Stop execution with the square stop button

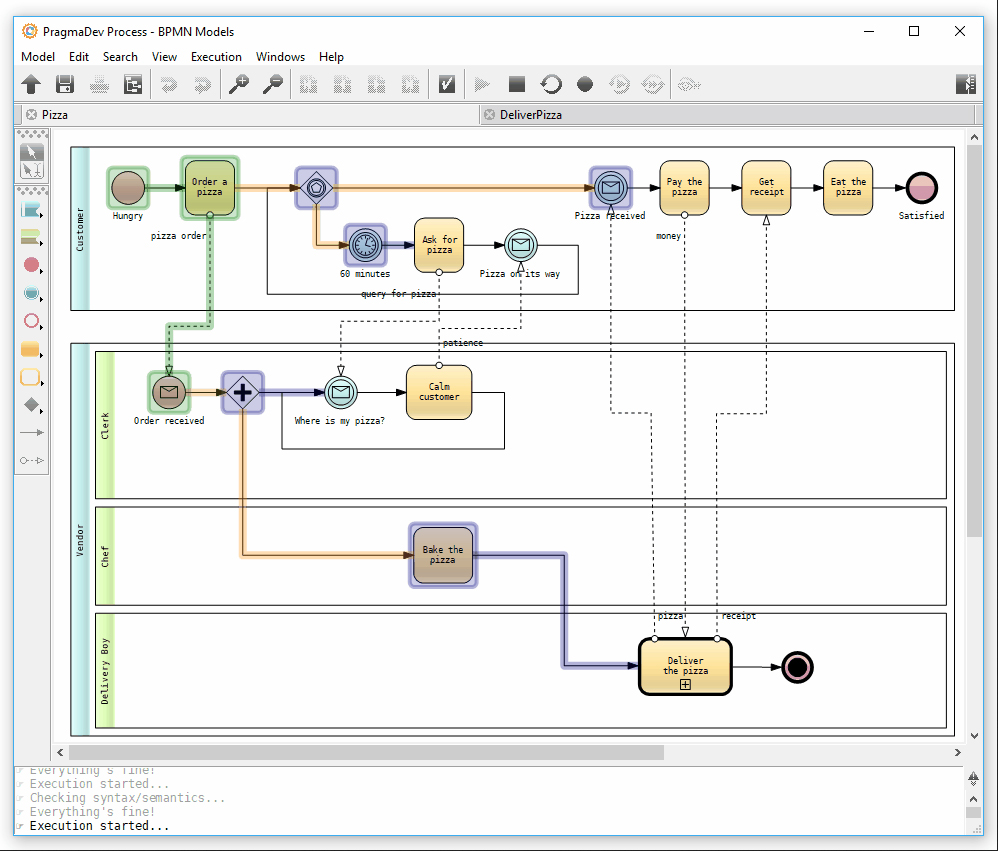pos(516,85)
